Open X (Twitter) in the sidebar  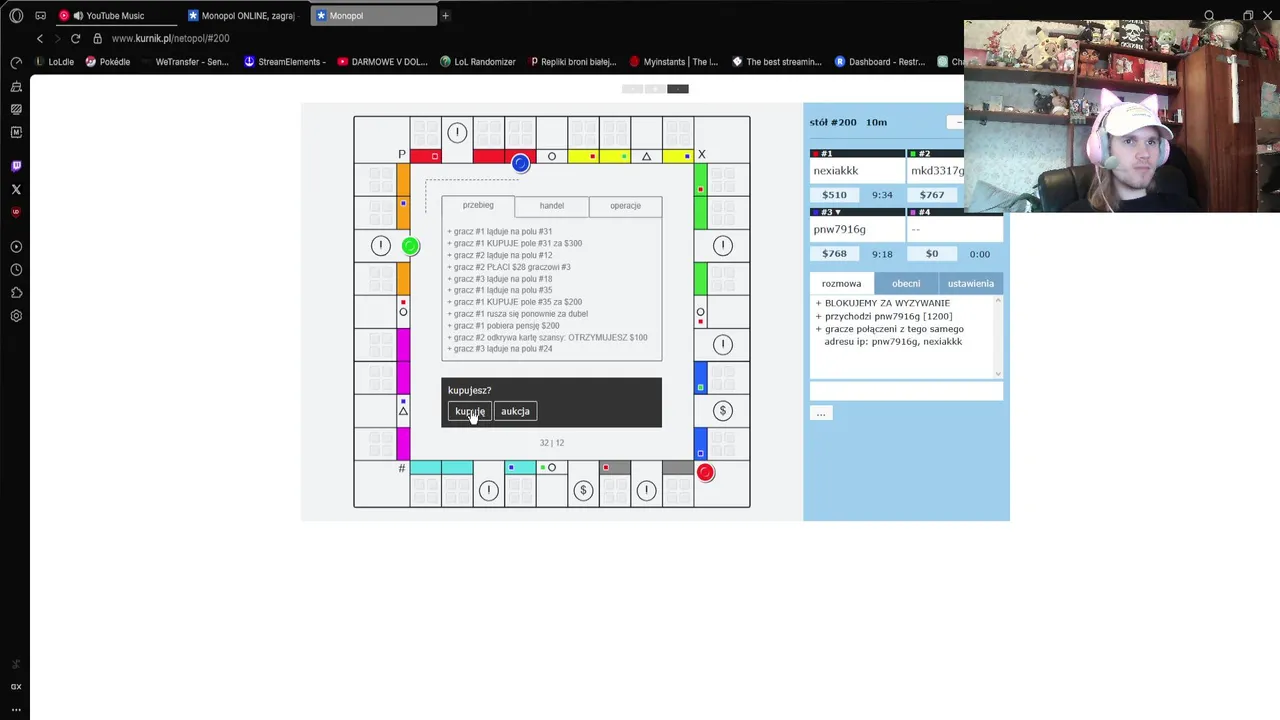pyautogui.click(x=16, y=189)
